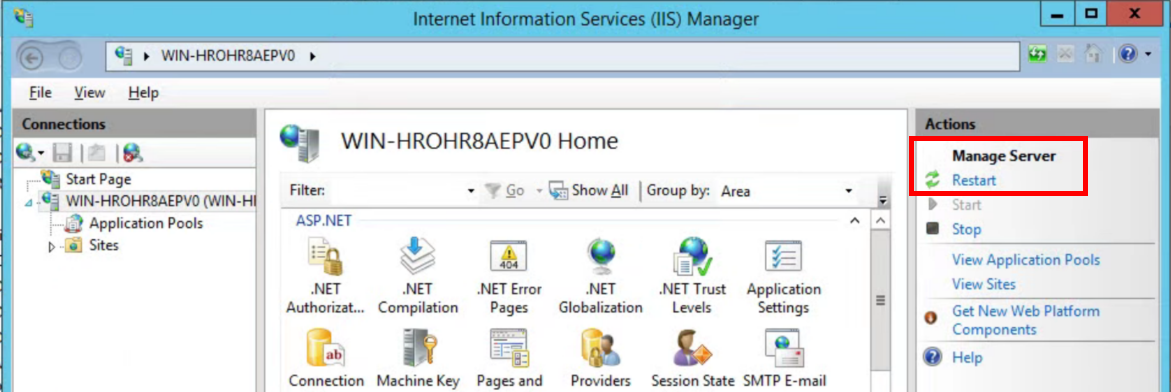The width and height of the screenshot is (1171, 392).
Task: Open .NET Authorization Rules feature
Action: point(325,277)
